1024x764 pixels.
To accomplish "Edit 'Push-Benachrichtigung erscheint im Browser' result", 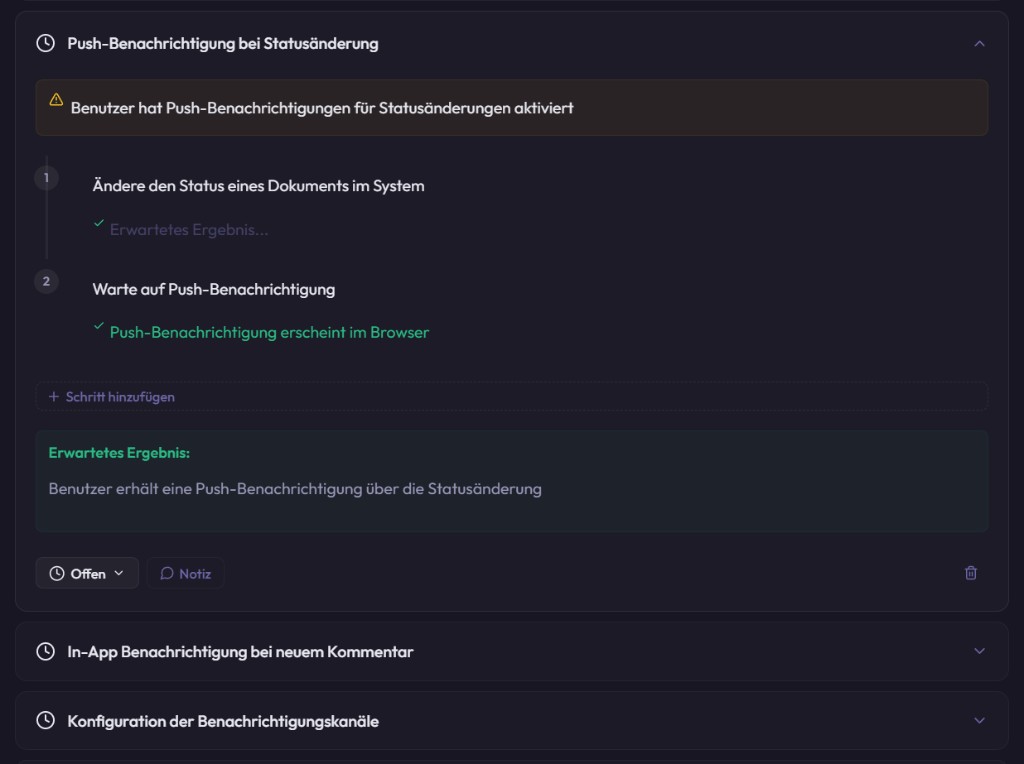I will (269, 332).
